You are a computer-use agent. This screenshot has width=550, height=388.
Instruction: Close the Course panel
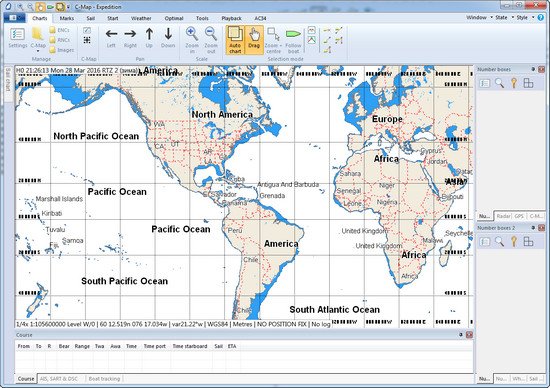click(469, 335)
